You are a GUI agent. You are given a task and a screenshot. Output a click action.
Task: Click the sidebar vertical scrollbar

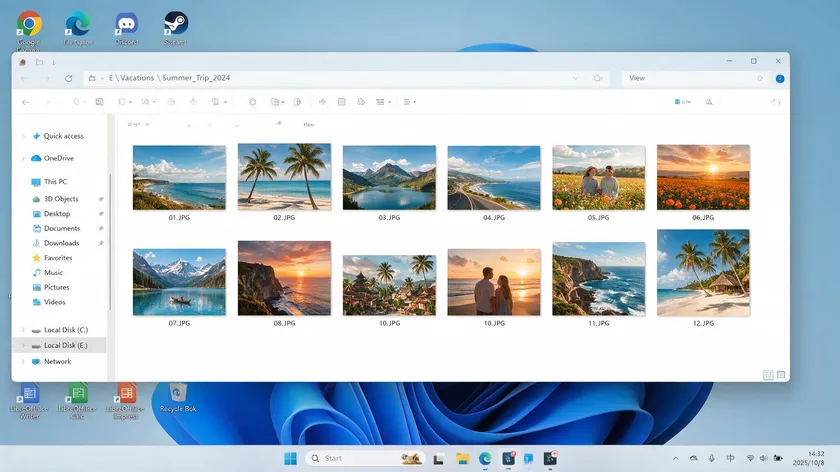coord(110,241)
